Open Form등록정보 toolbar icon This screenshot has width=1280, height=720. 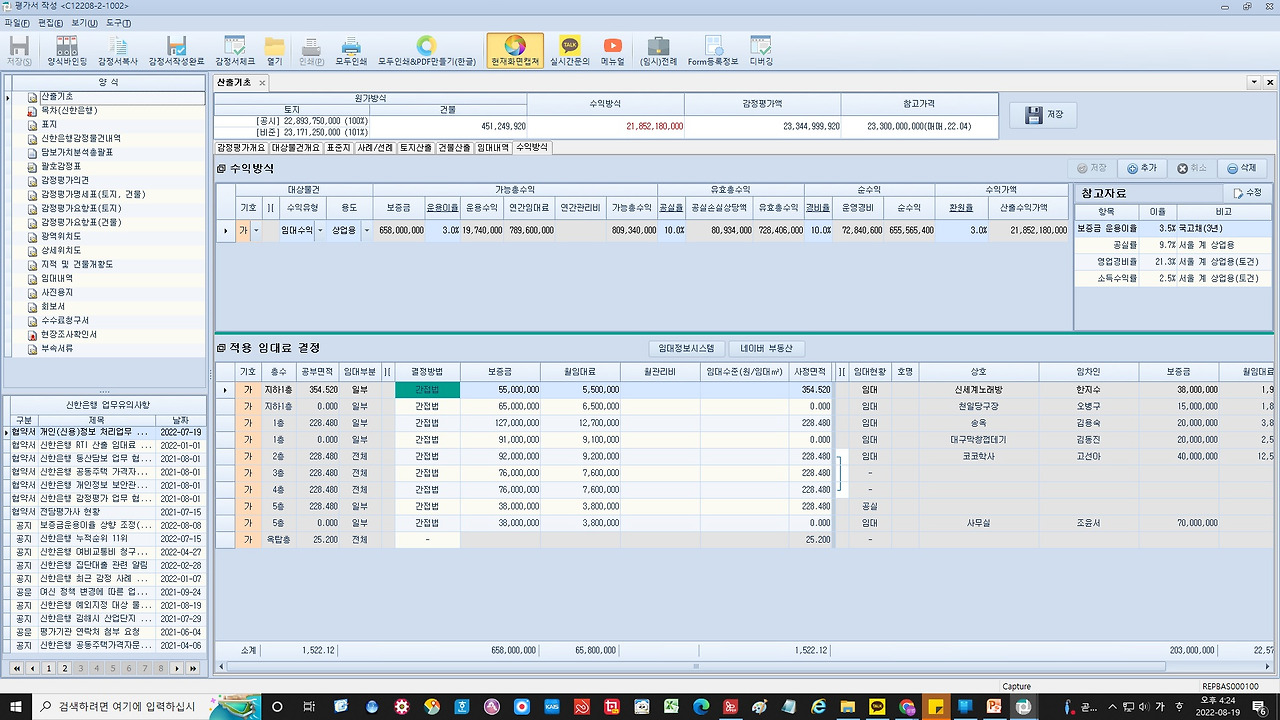pos(713,51)
